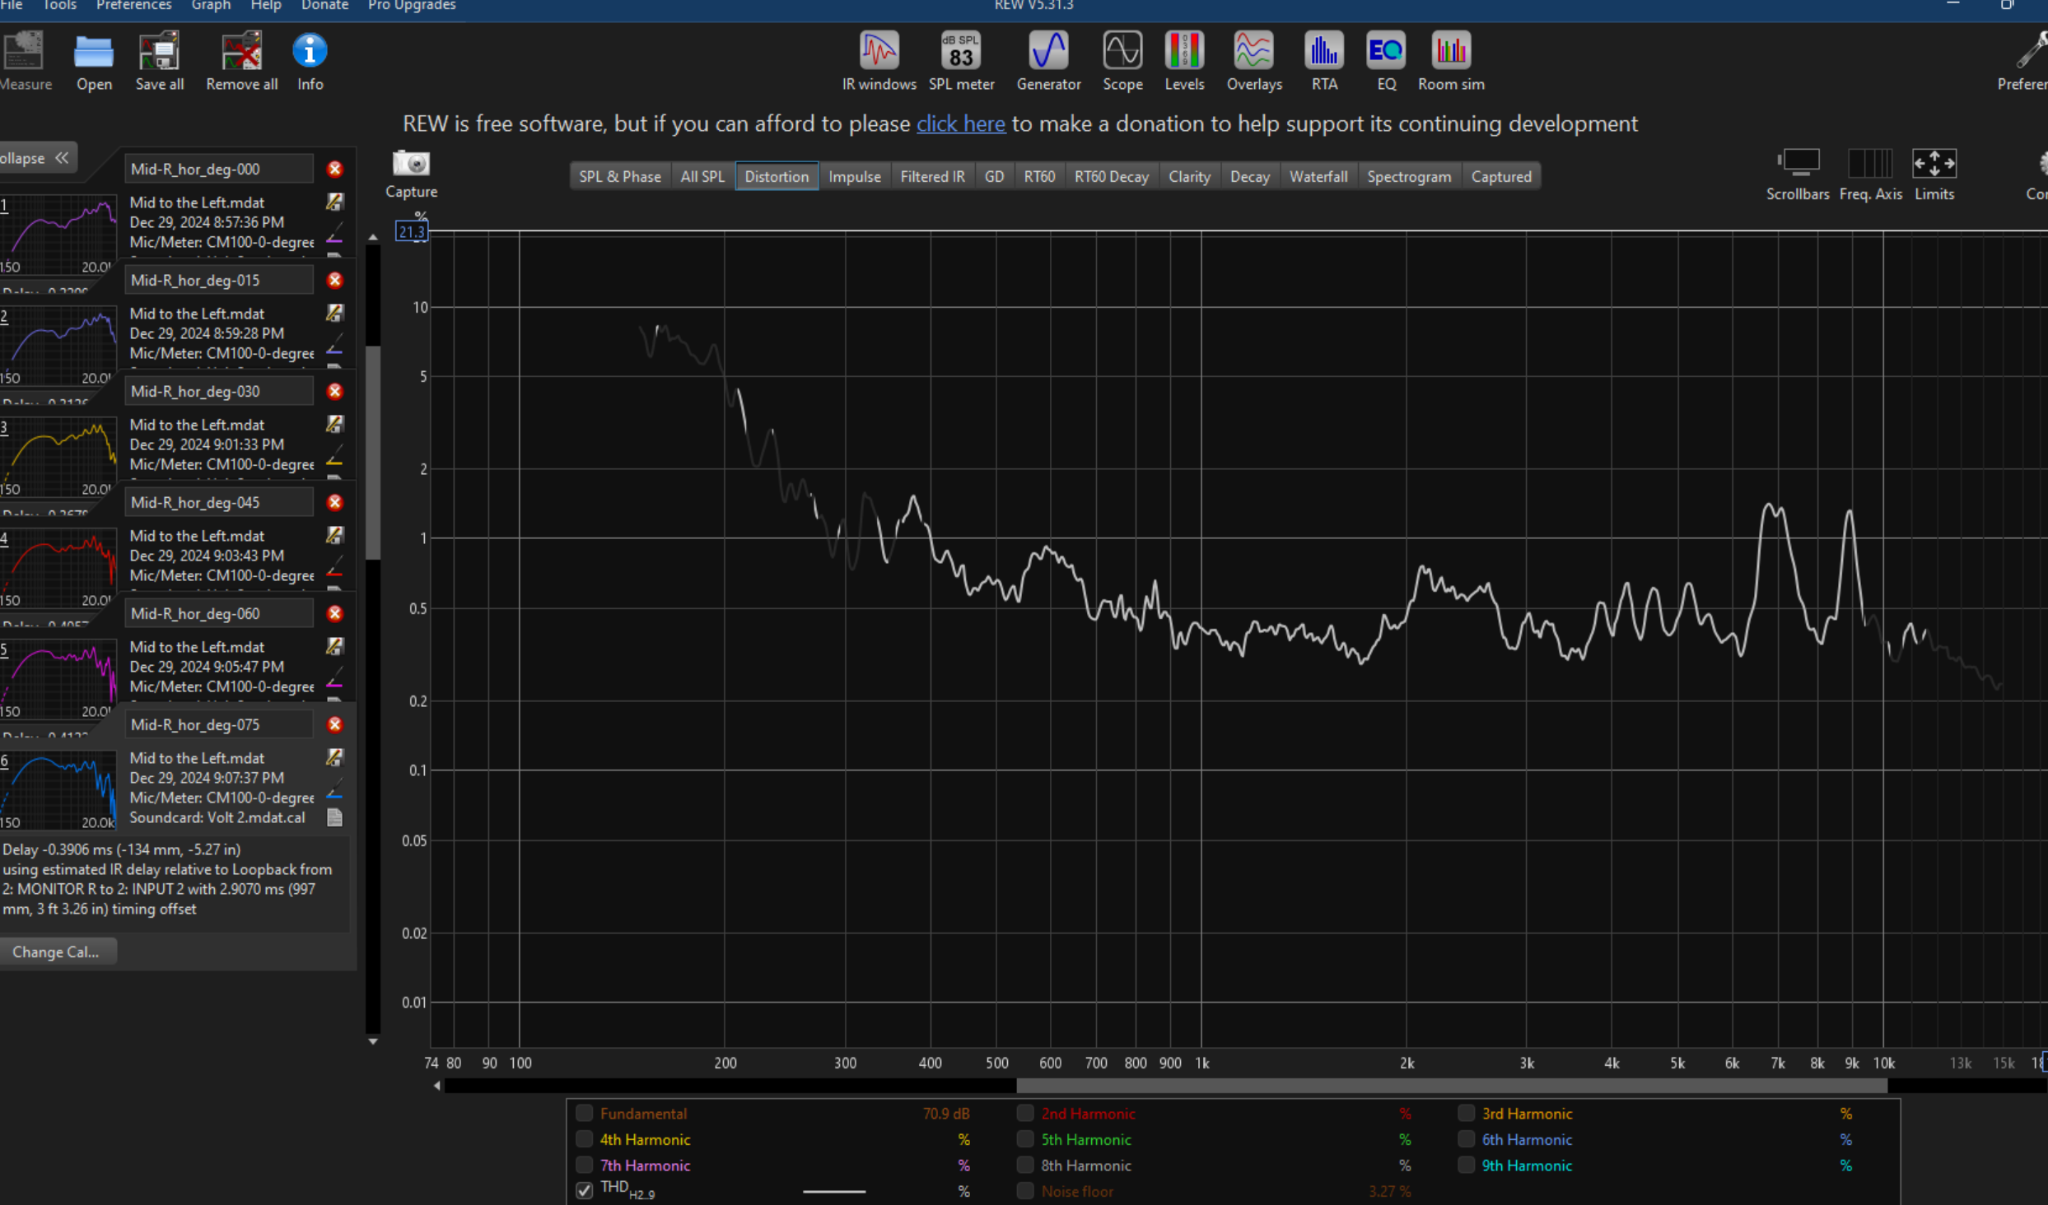This screenshot has width=2048, height=1205.
Task: Uncheck the THD trace checkbox
Action: [585, 1191]
